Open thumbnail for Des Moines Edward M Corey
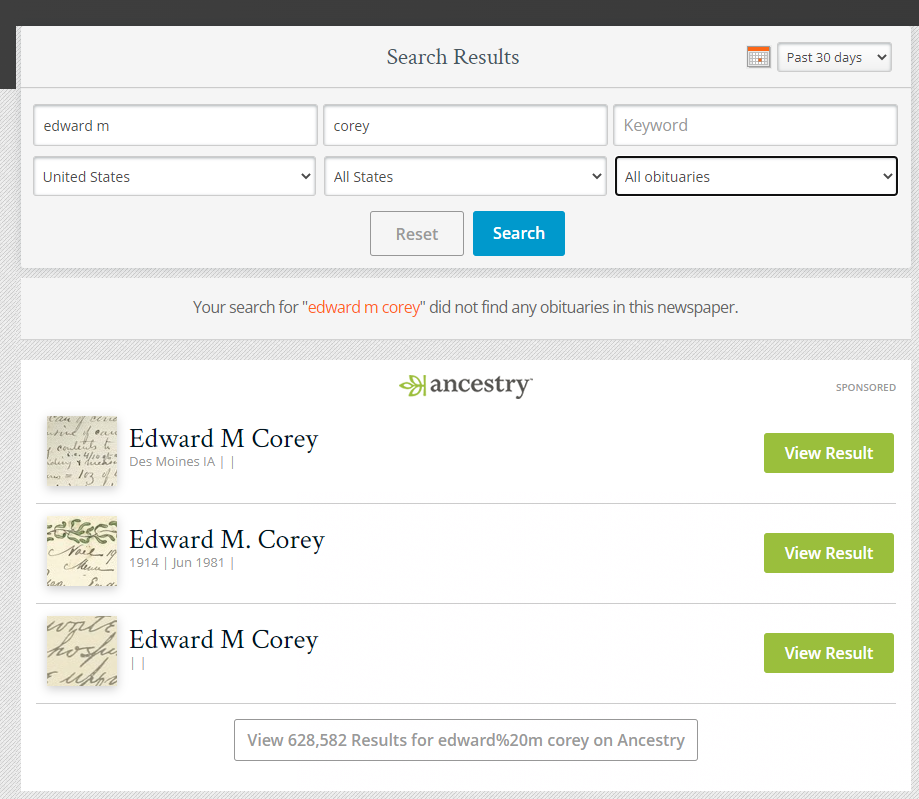 (82, 452)
